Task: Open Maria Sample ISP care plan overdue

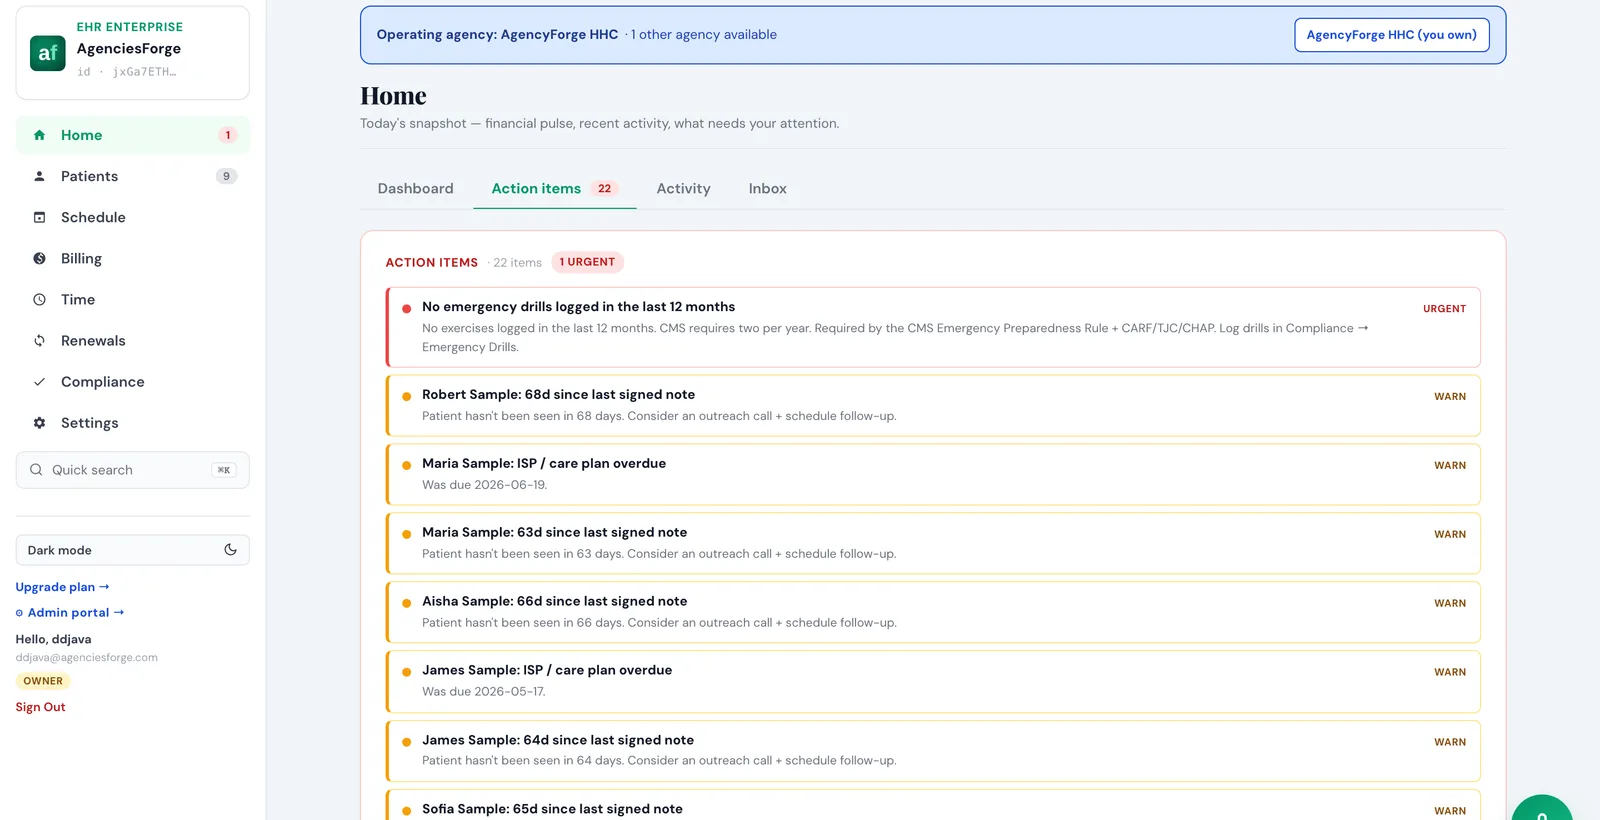Action: pyautogui.click(x=933, y=474)
